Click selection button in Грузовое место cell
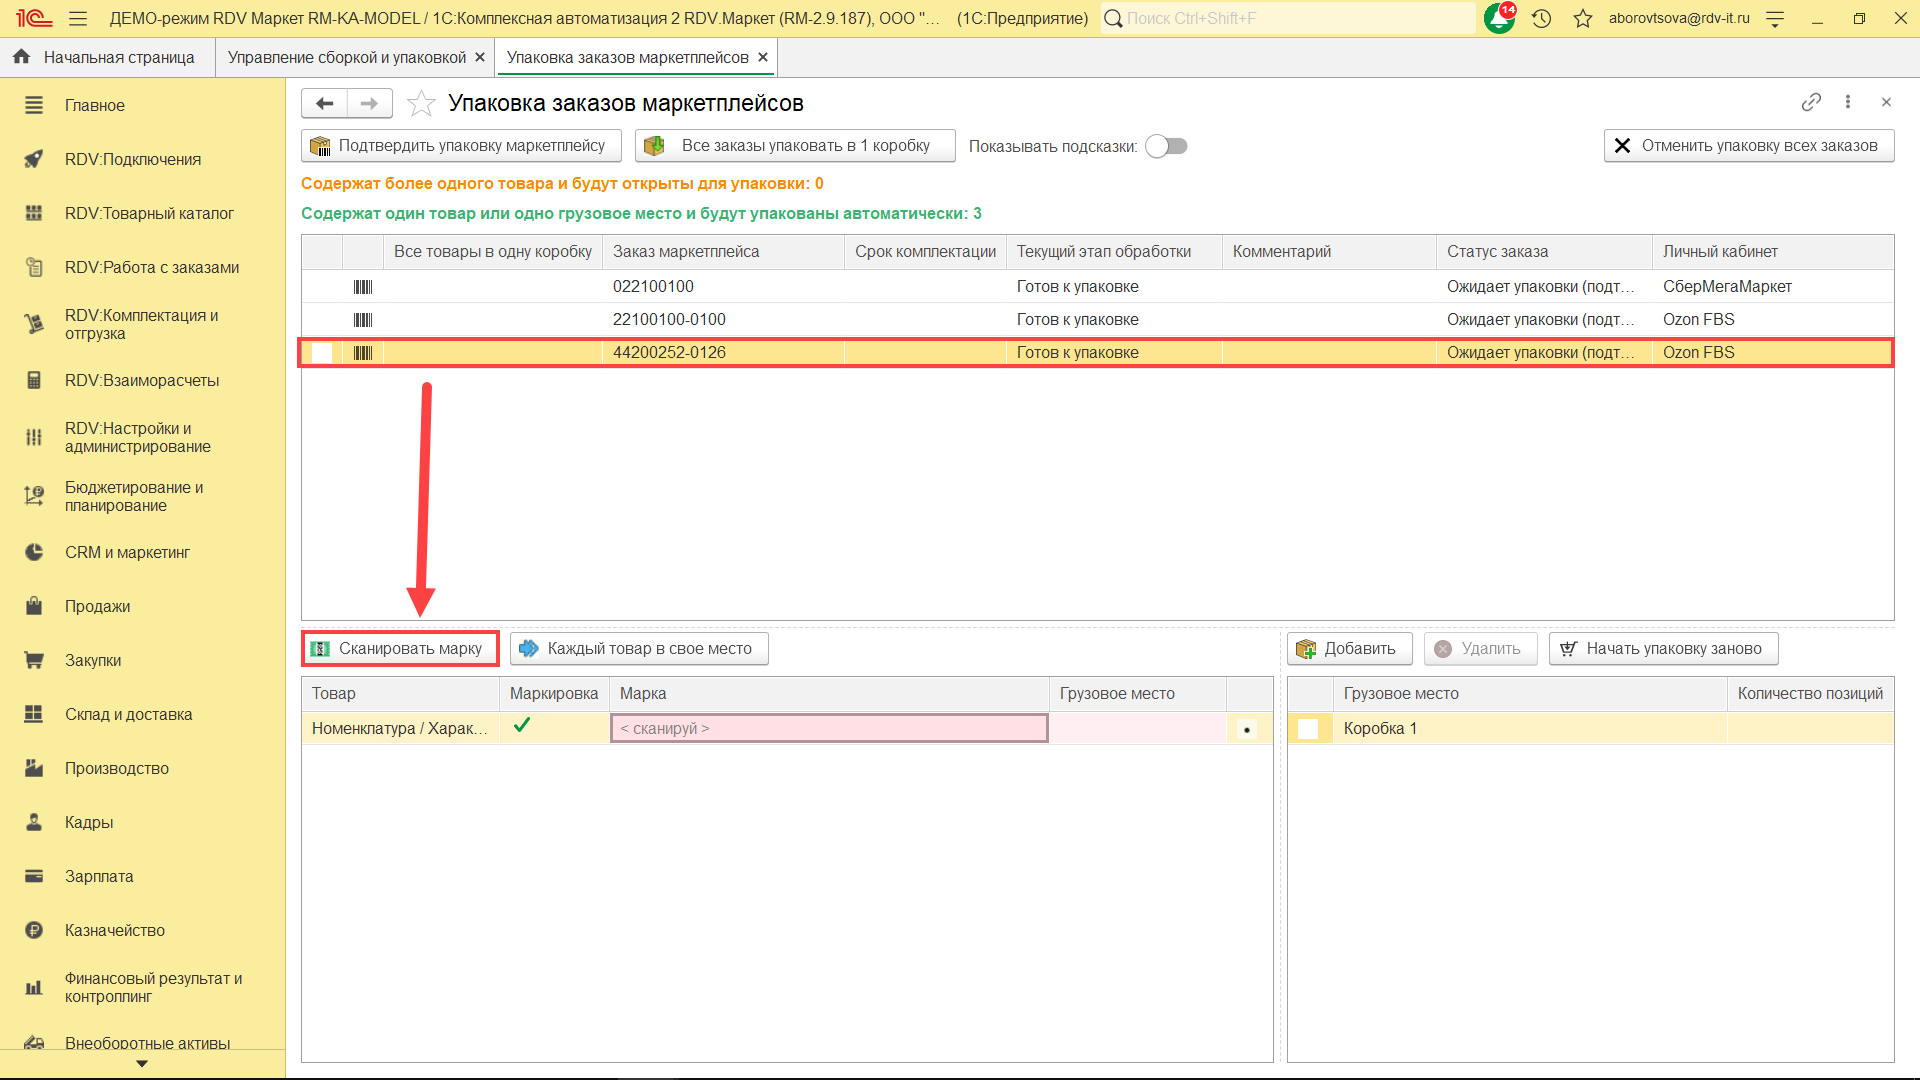The image size is (1920, 1080). pyautogui.click(x=1247, y=729)
